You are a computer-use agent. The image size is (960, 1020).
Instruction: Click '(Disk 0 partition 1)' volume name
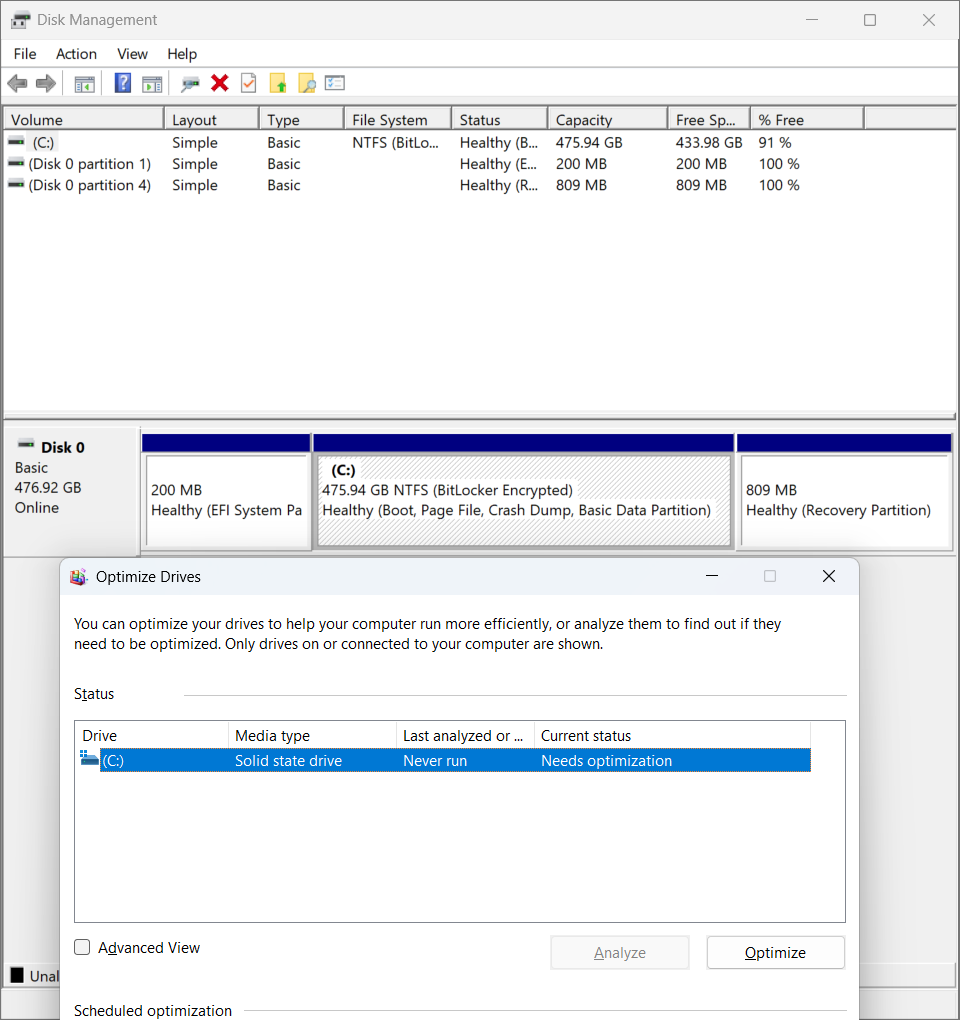[90, 164]
